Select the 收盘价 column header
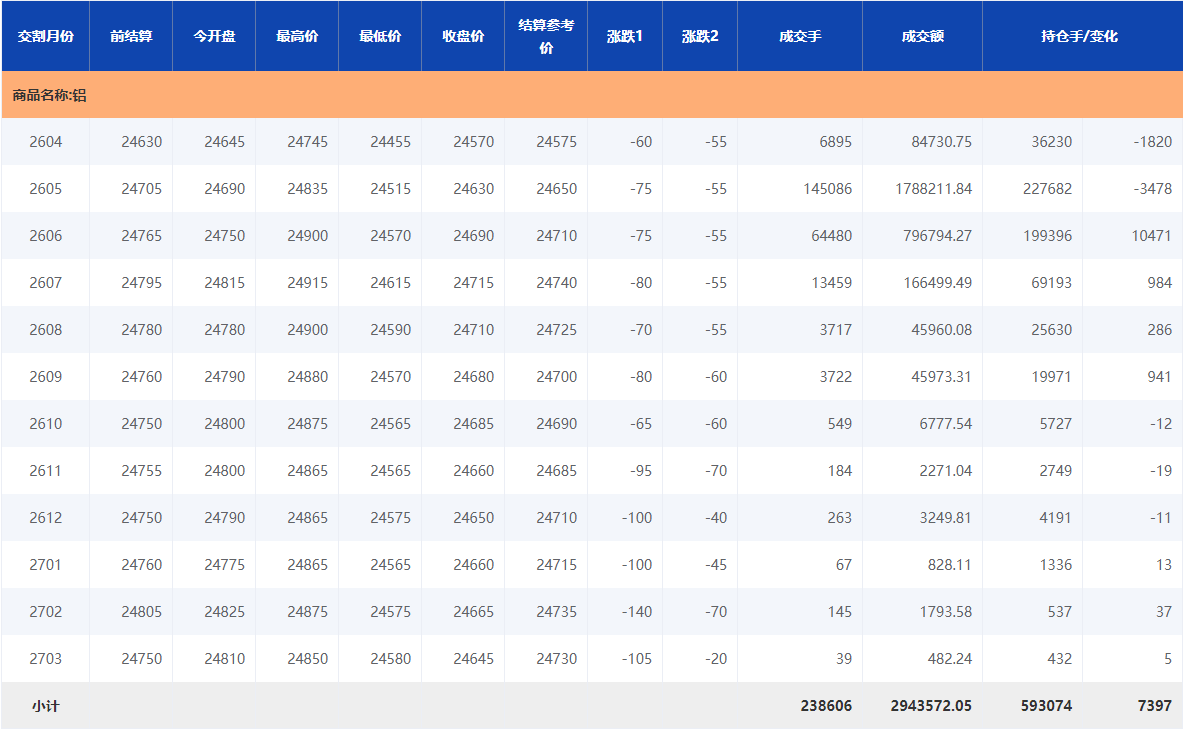This screenshot has width=1183, height=730. point(463,36)
